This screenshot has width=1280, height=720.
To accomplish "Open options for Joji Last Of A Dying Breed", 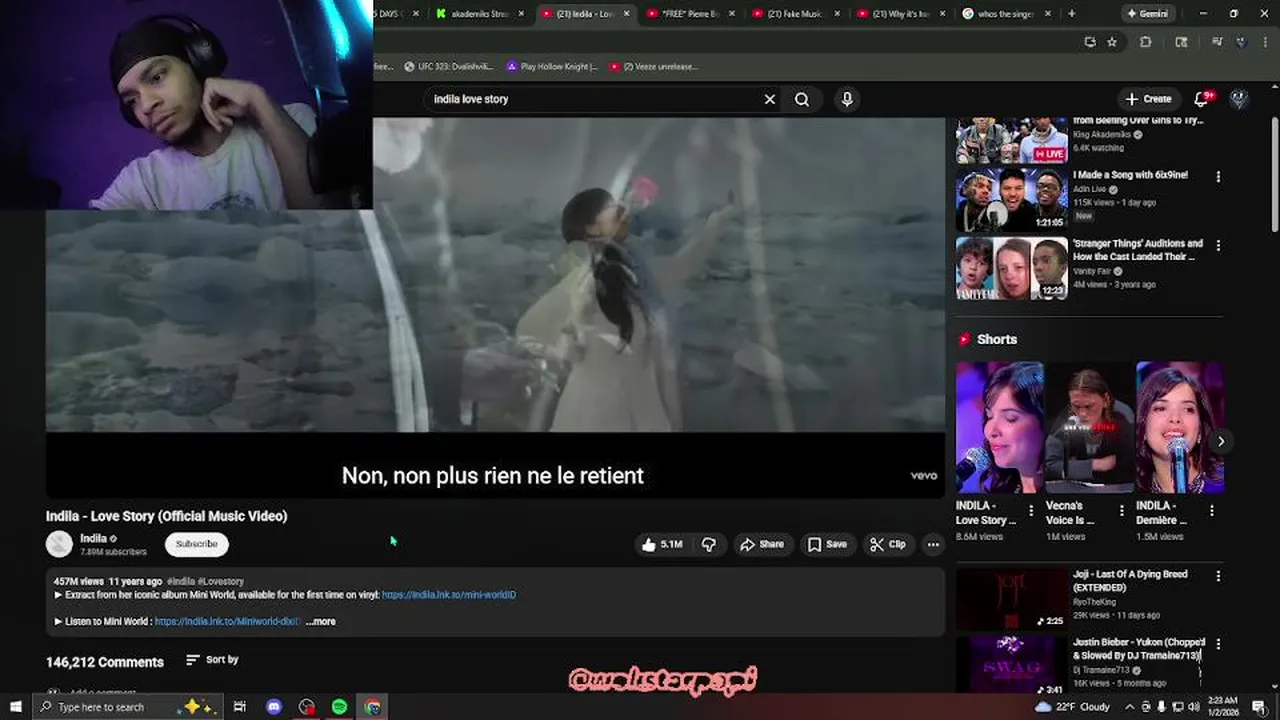I will click(x=1218, y=576).
